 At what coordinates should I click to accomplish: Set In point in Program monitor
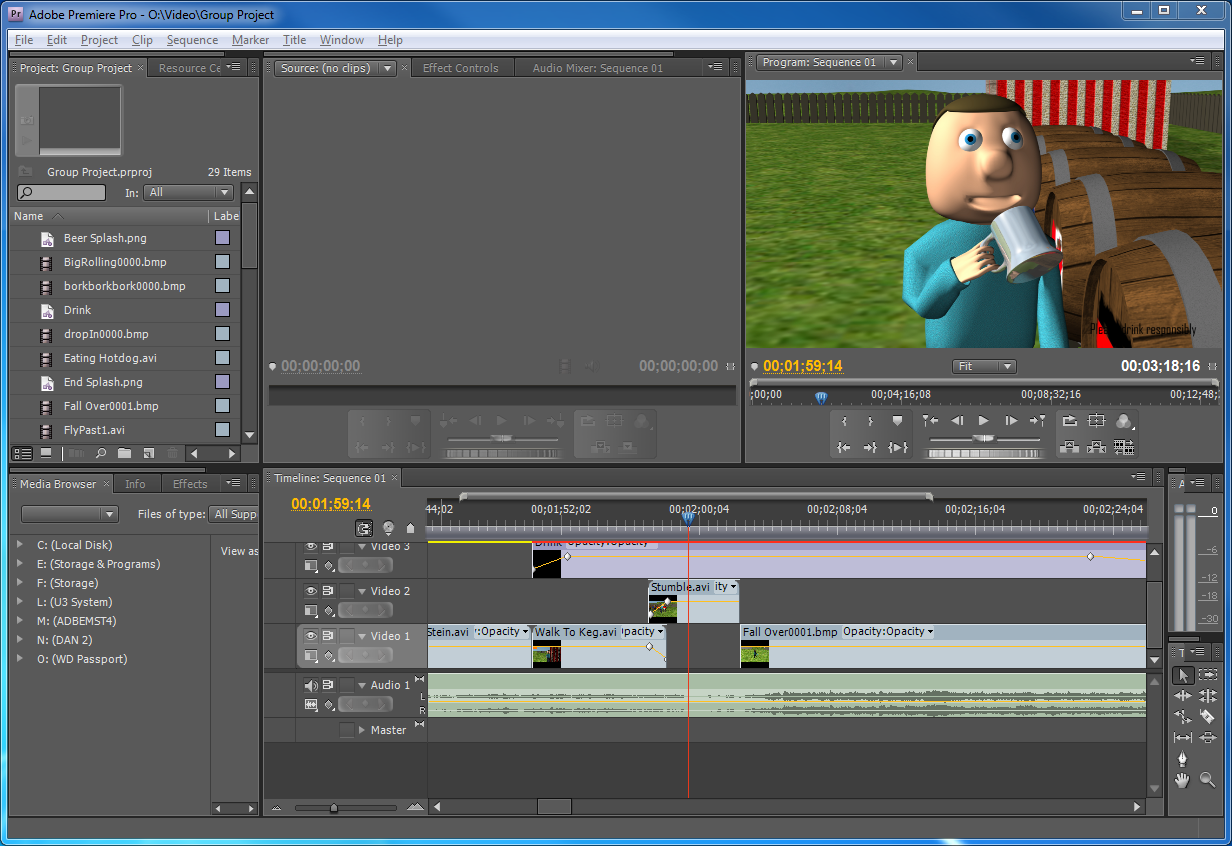tap(845, 421)
